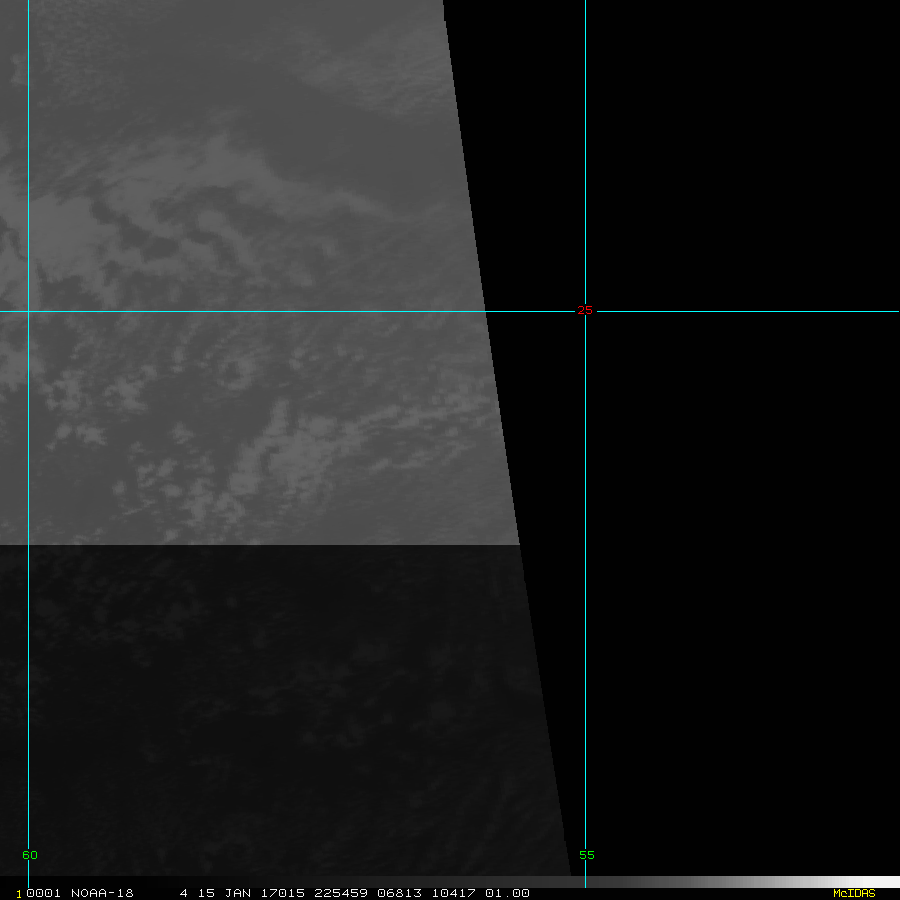The image size is (900, 900).
Task: Click the NOAA-18 satellite name label
Action: (x=102, y=893)
